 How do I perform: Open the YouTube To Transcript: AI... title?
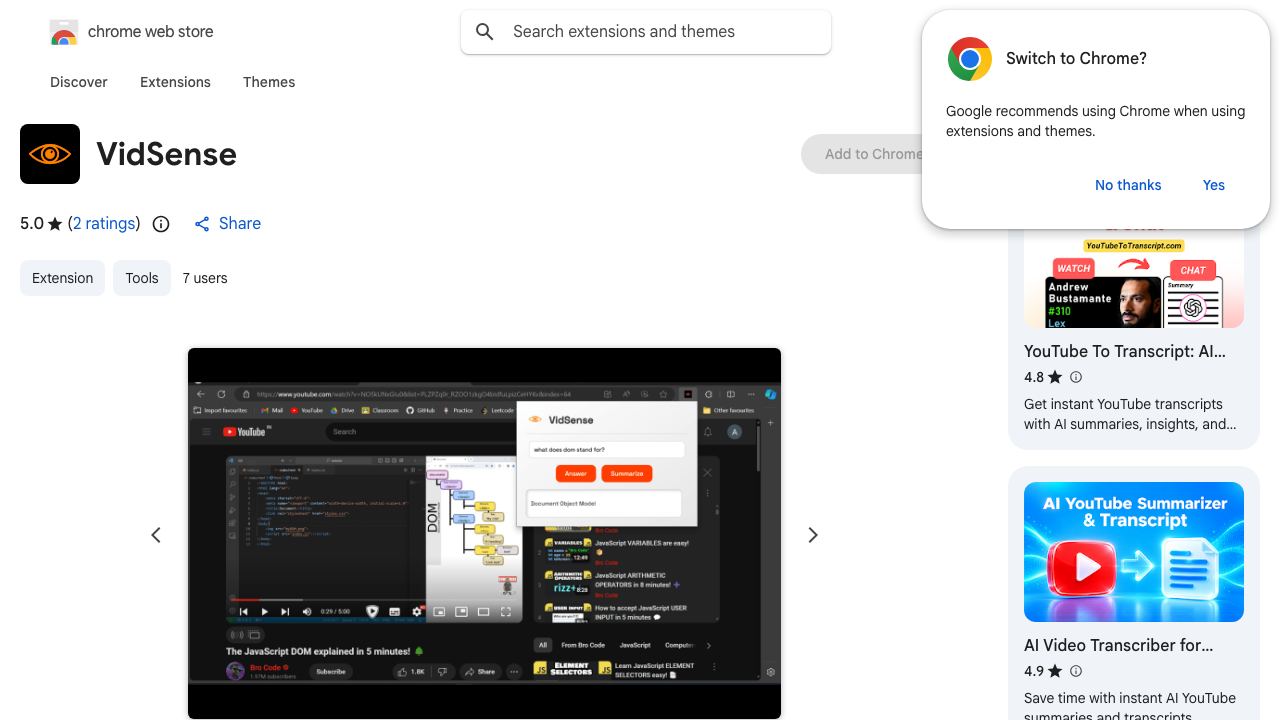1124,351
